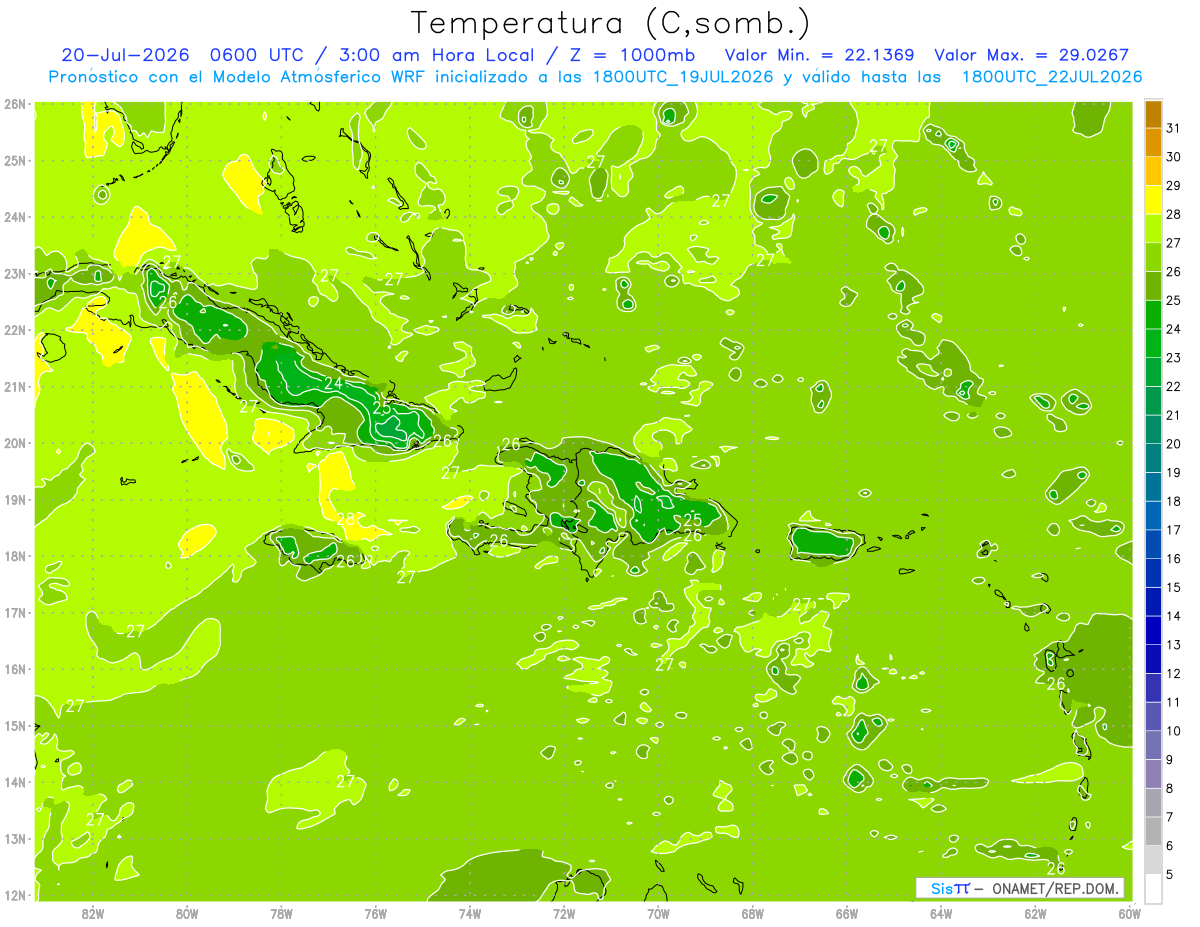Click the "60W" longitude axis label
Viewport: 1200px width, 927px height.
coord(1128,913)
